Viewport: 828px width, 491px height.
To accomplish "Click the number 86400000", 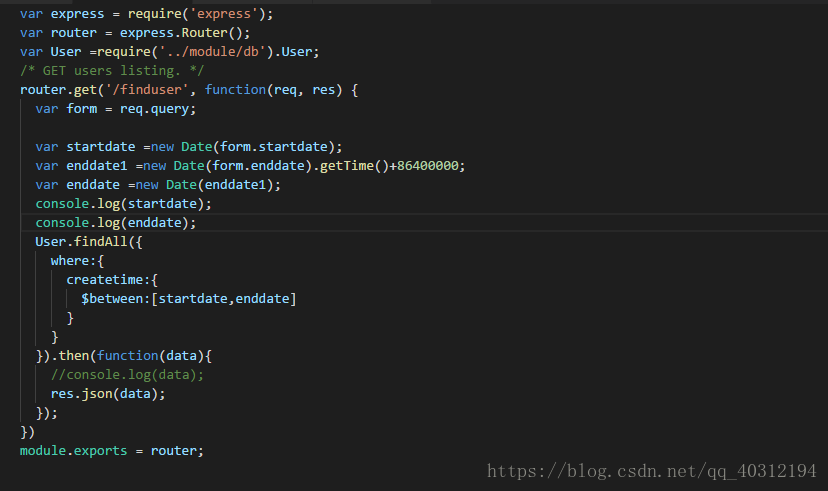I will pyautogui.click(x=428, y=166).
